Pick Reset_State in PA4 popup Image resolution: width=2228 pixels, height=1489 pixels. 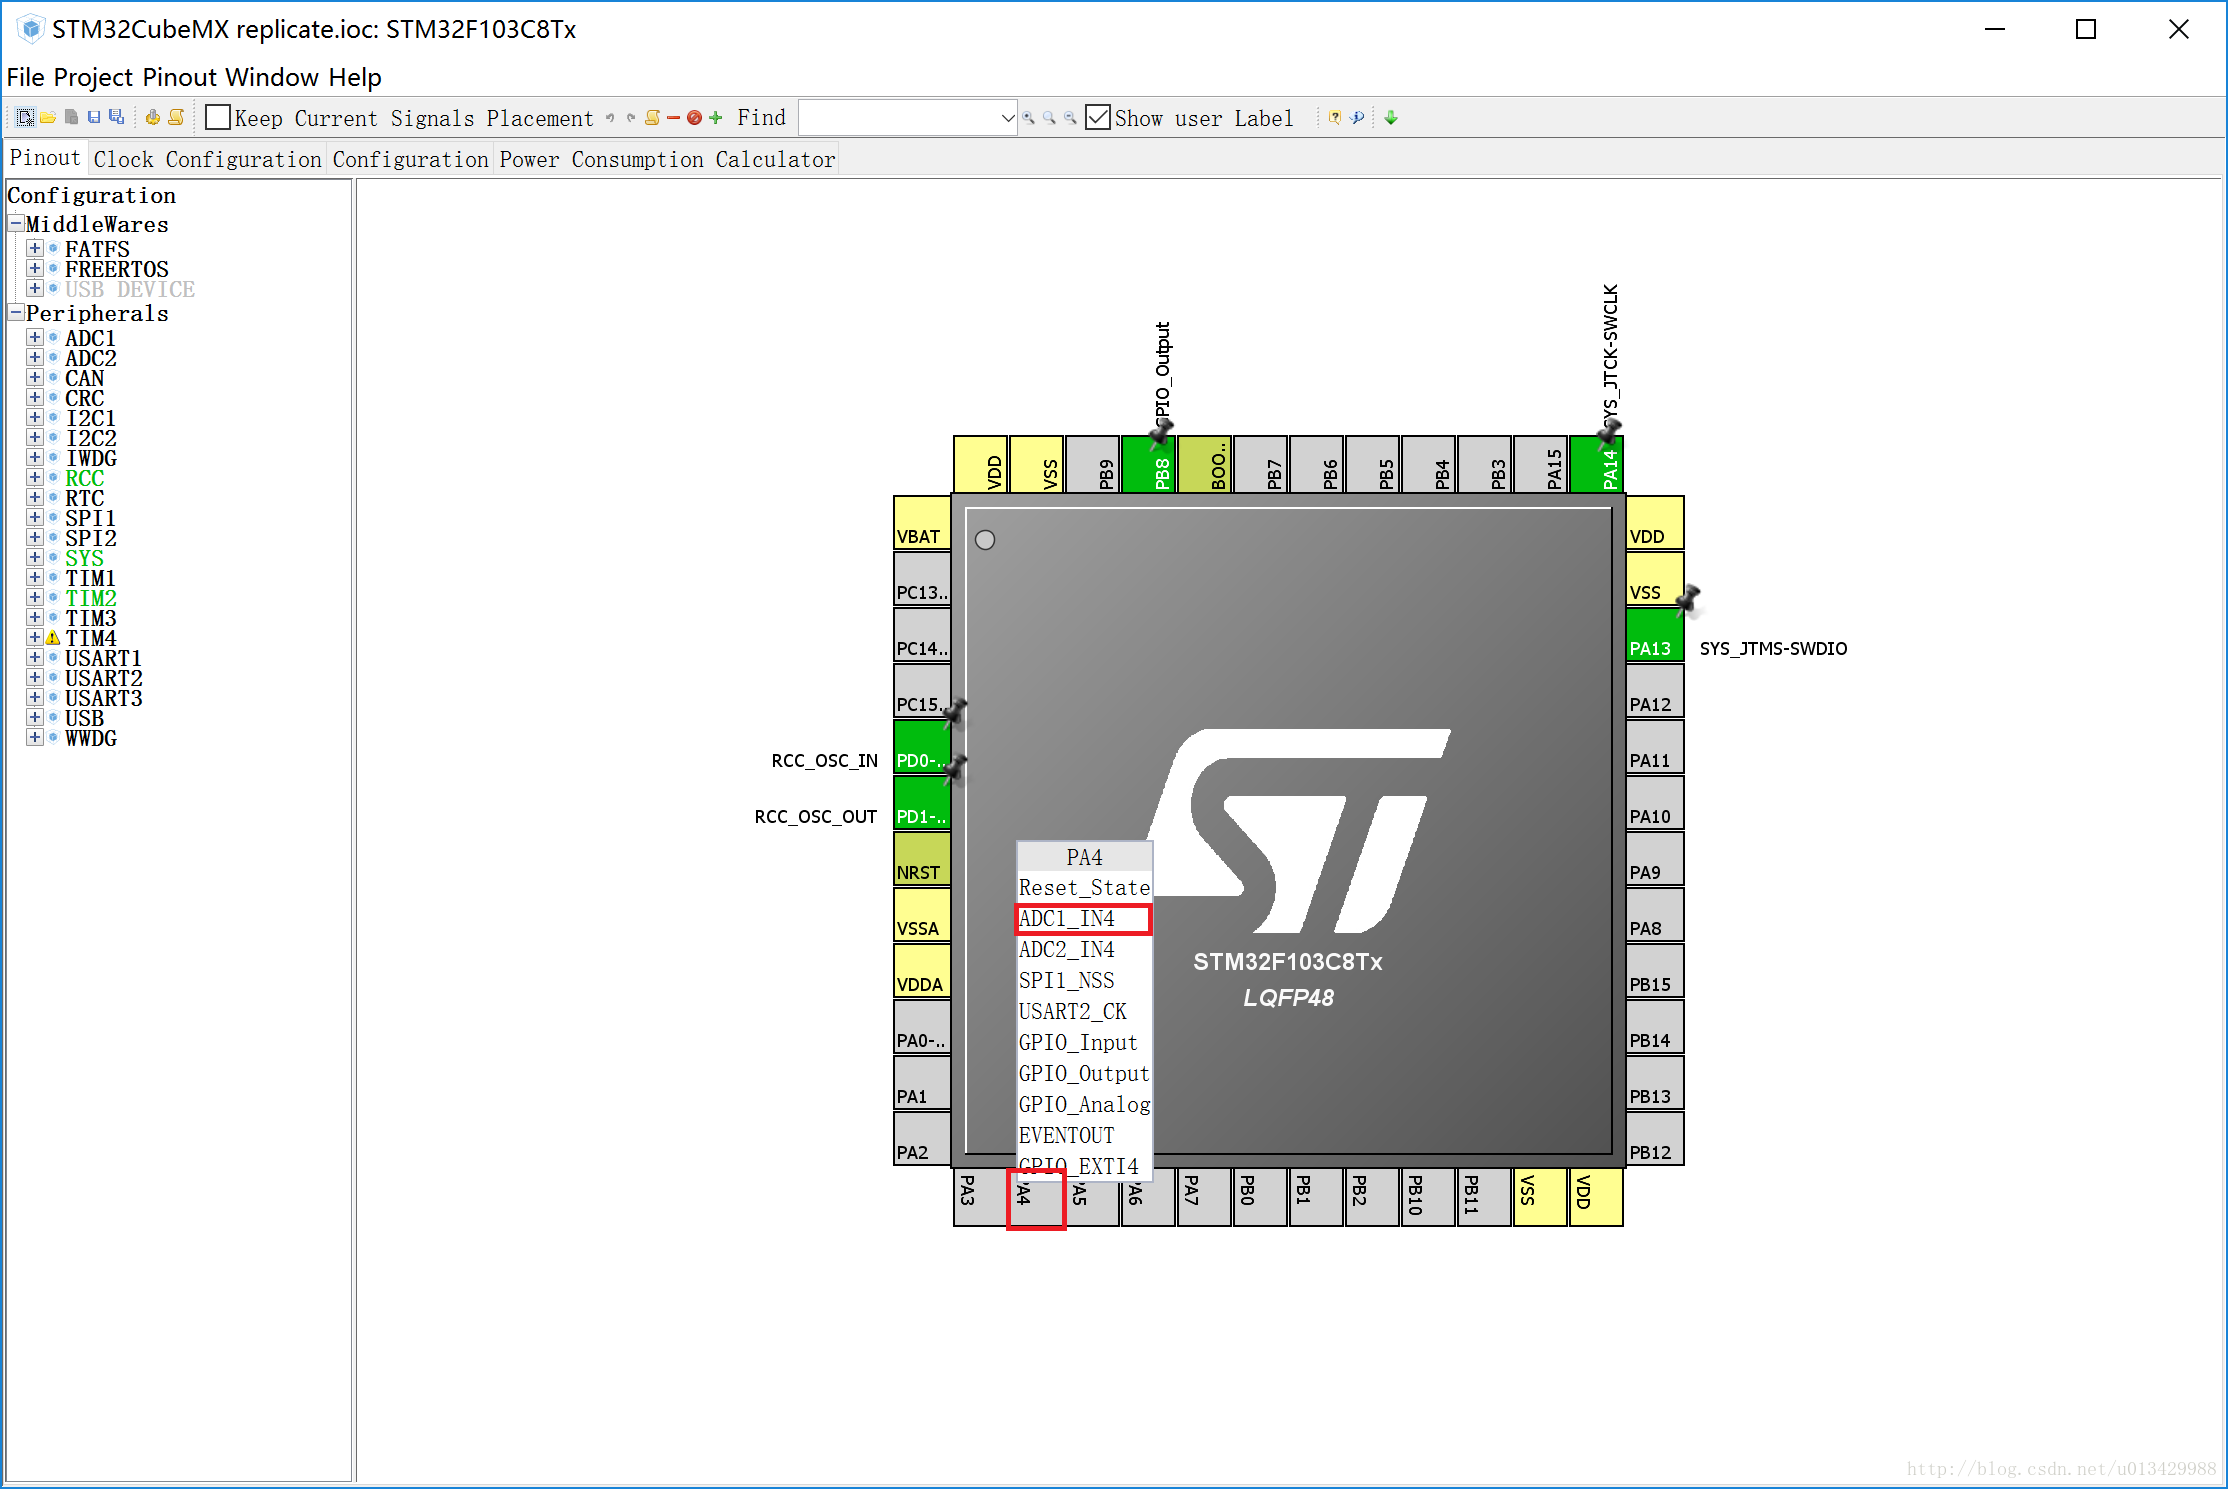tap(1084, 887)
